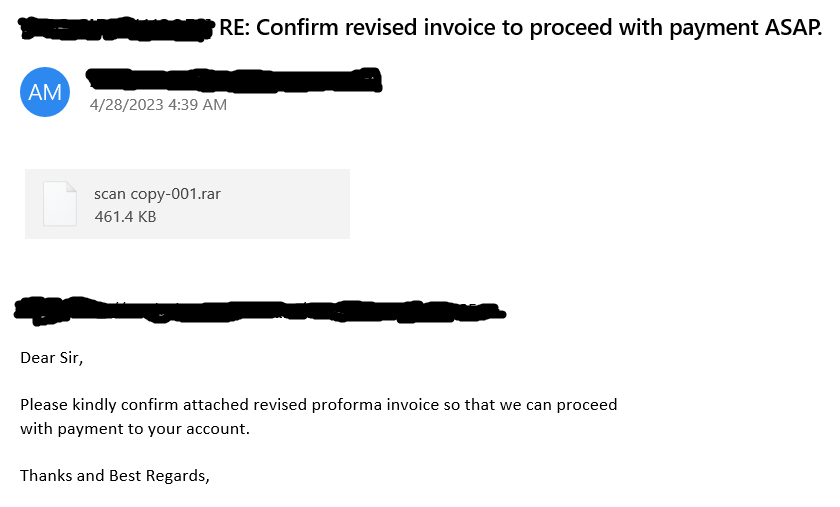Image resolution: width=840 pixels, height=507 pixels.
Task: Click "ASAP." at the end of the subject
Action: point(791,28)
